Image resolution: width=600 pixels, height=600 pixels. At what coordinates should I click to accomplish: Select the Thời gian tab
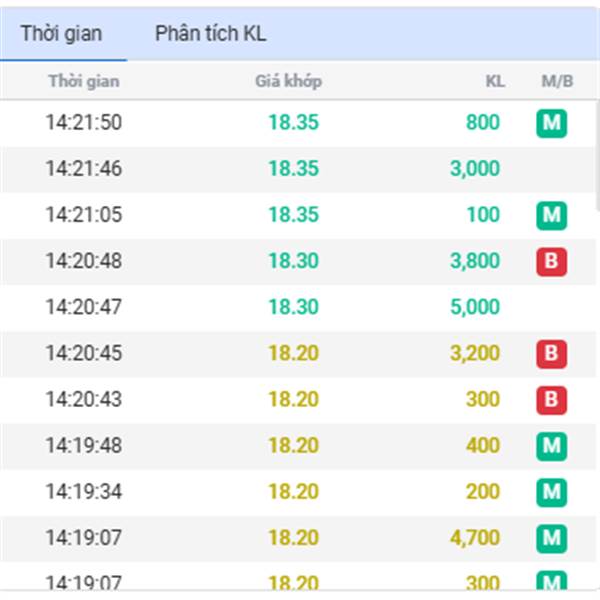tap(61, 34)
